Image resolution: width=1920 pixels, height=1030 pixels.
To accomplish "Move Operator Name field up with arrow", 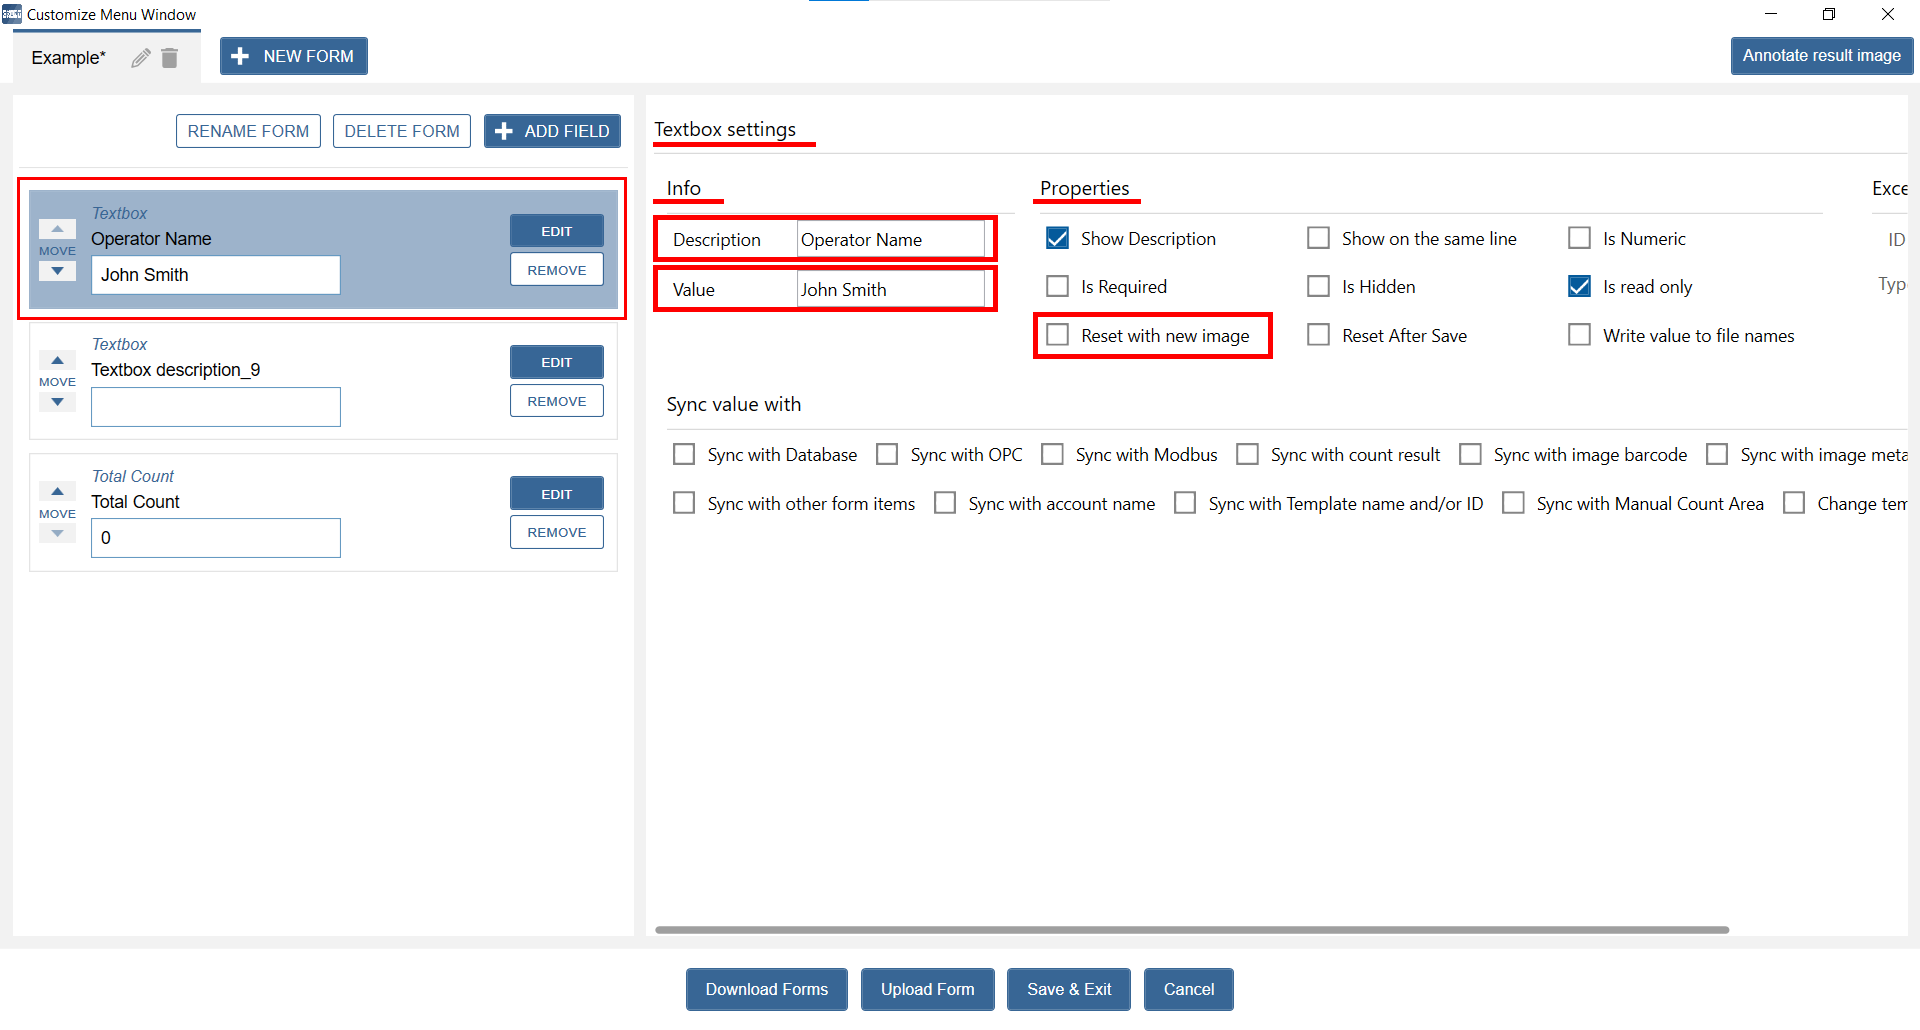I will (57, 229).
